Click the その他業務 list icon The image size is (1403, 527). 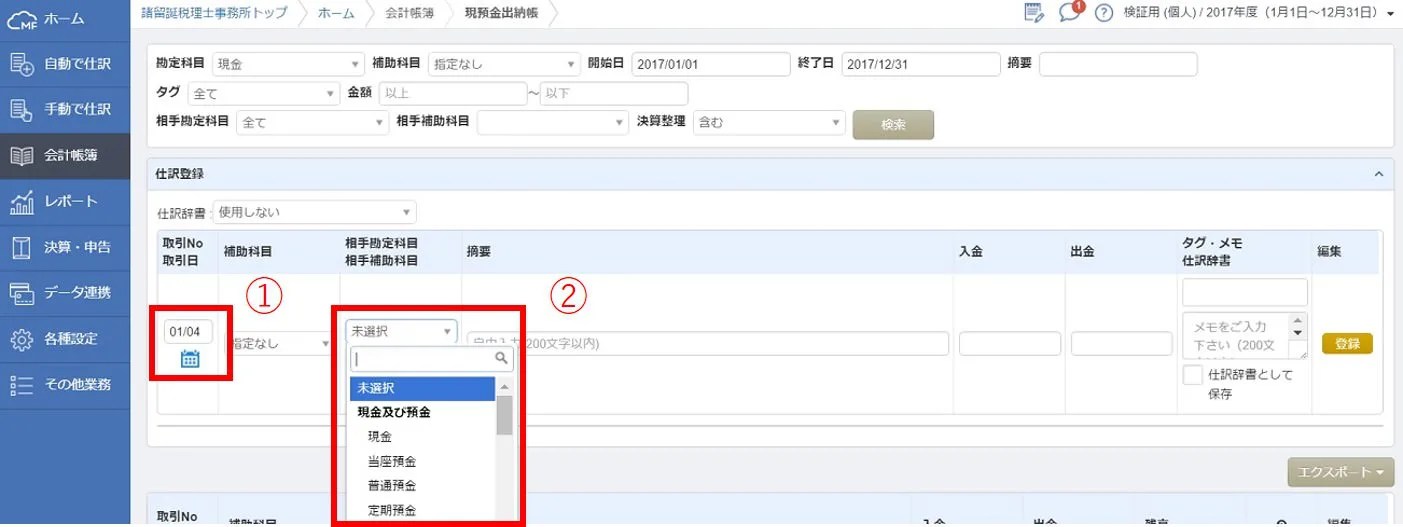point(22,384)
